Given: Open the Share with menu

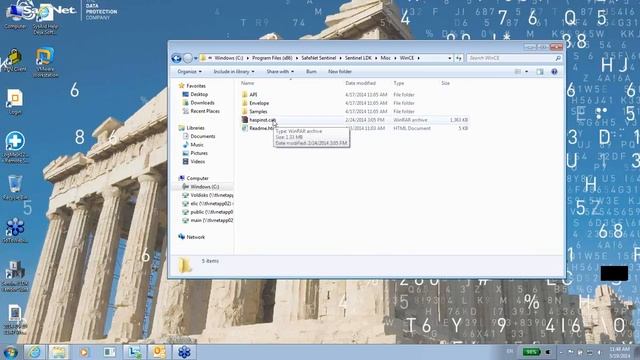Looking at the screenshot, I should 280,71.
